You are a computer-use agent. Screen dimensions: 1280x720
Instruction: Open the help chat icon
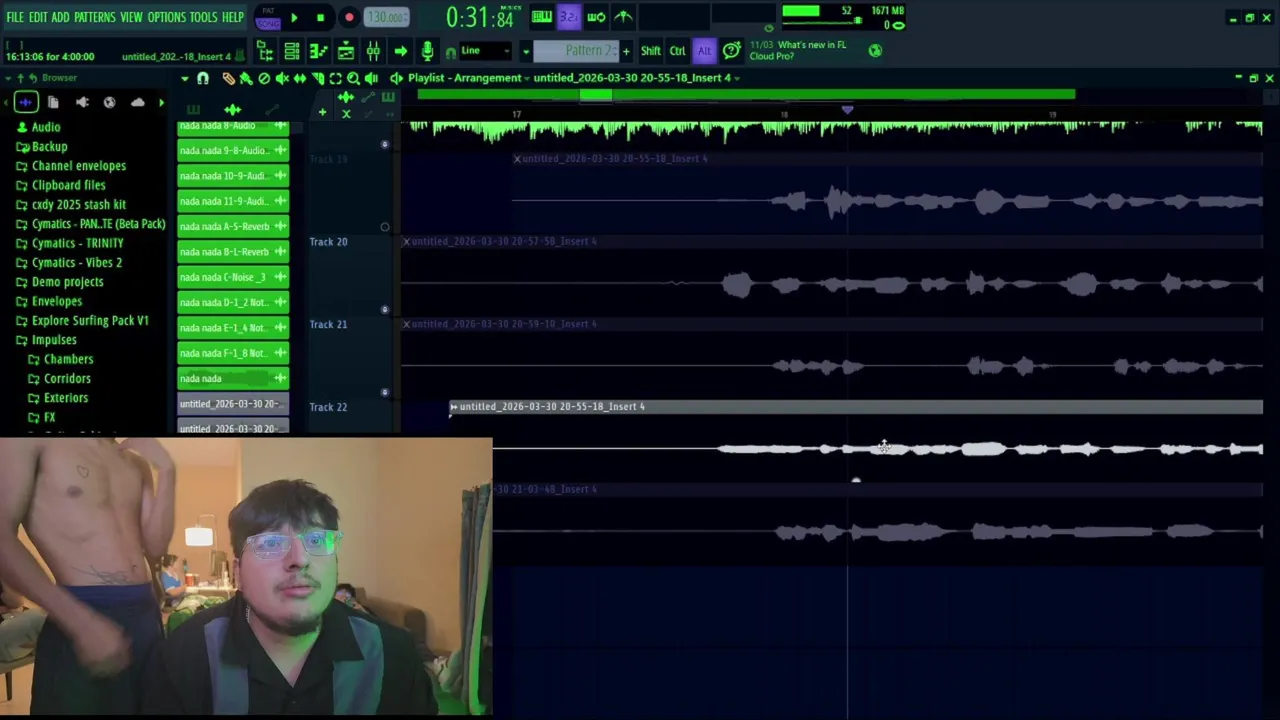click(x=732, y=51)
